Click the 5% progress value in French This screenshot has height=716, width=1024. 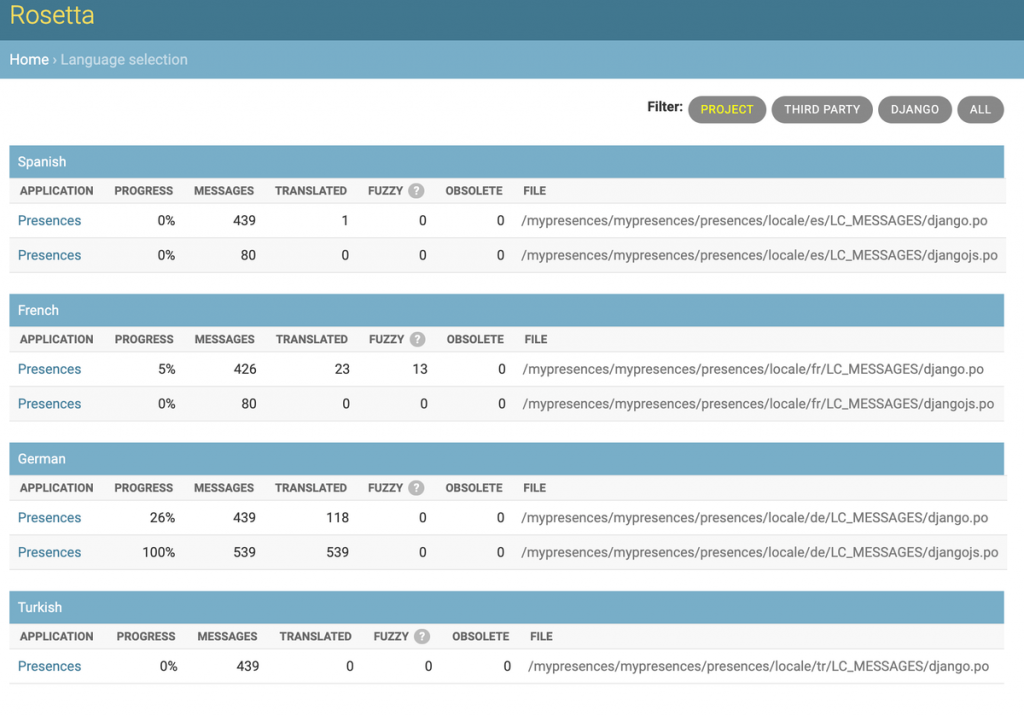167,369
